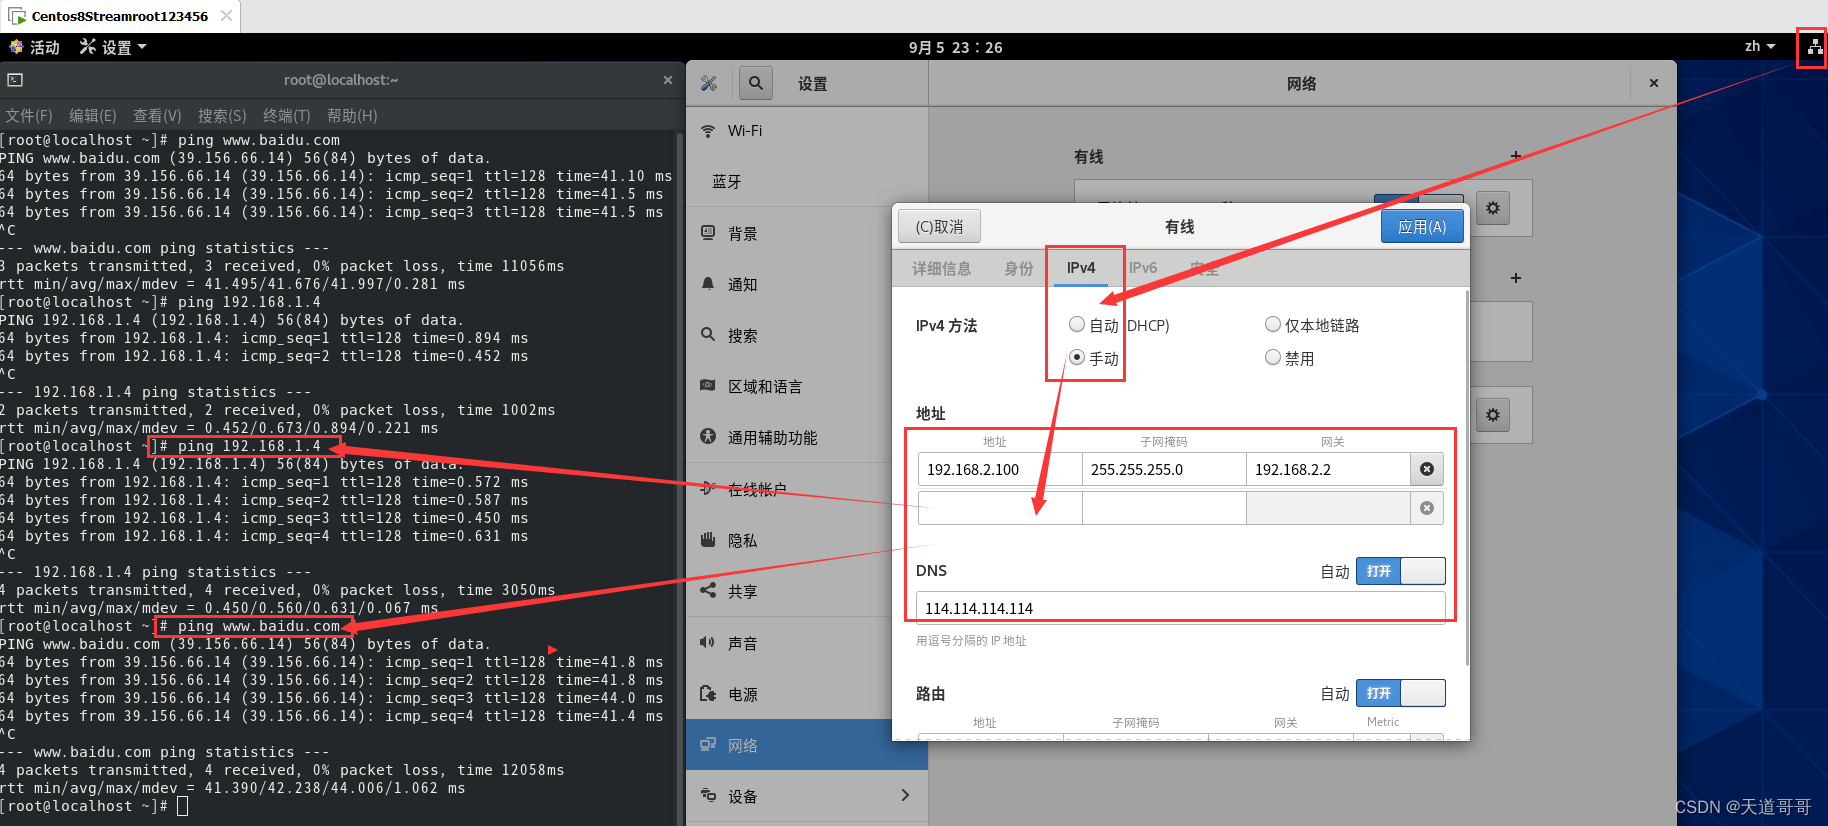This screenshot has width=1828, height=826.
Task: Open 文件(F) menu in terminal
Action: (29, 116)
